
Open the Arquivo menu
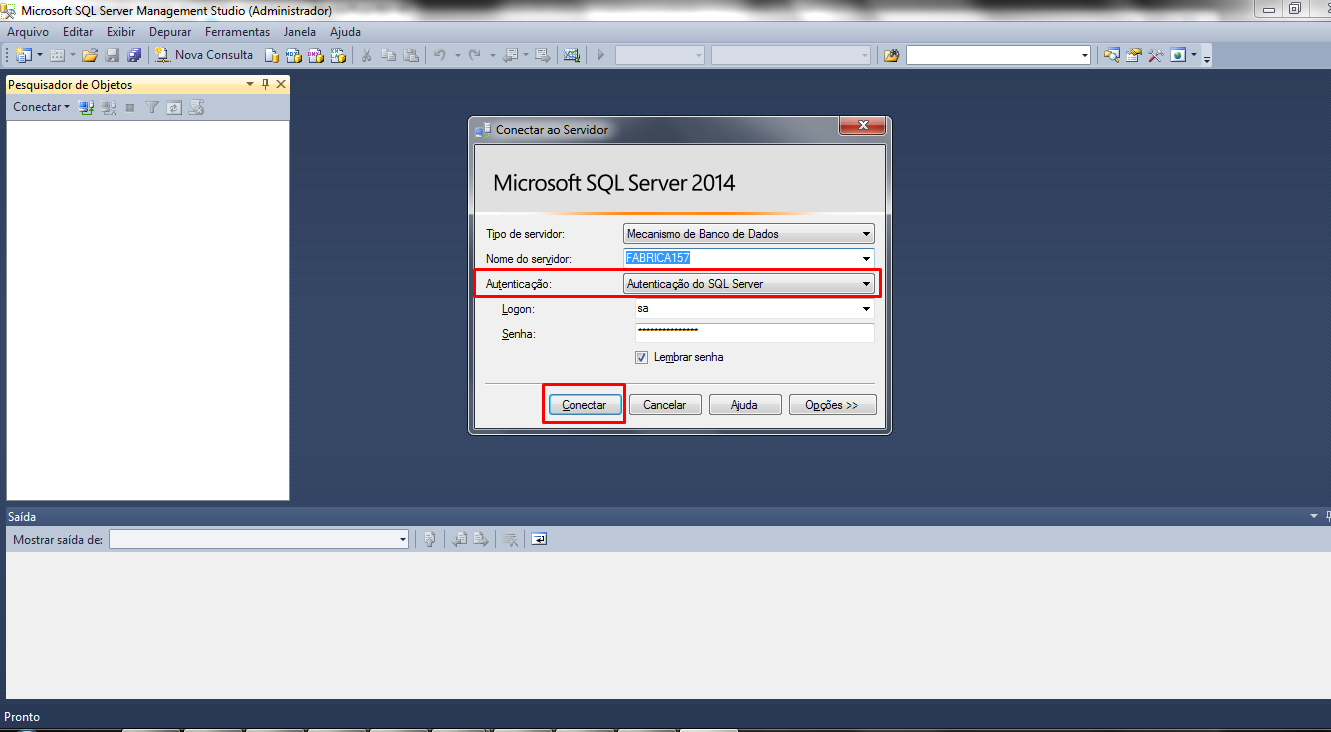(28, 32)
